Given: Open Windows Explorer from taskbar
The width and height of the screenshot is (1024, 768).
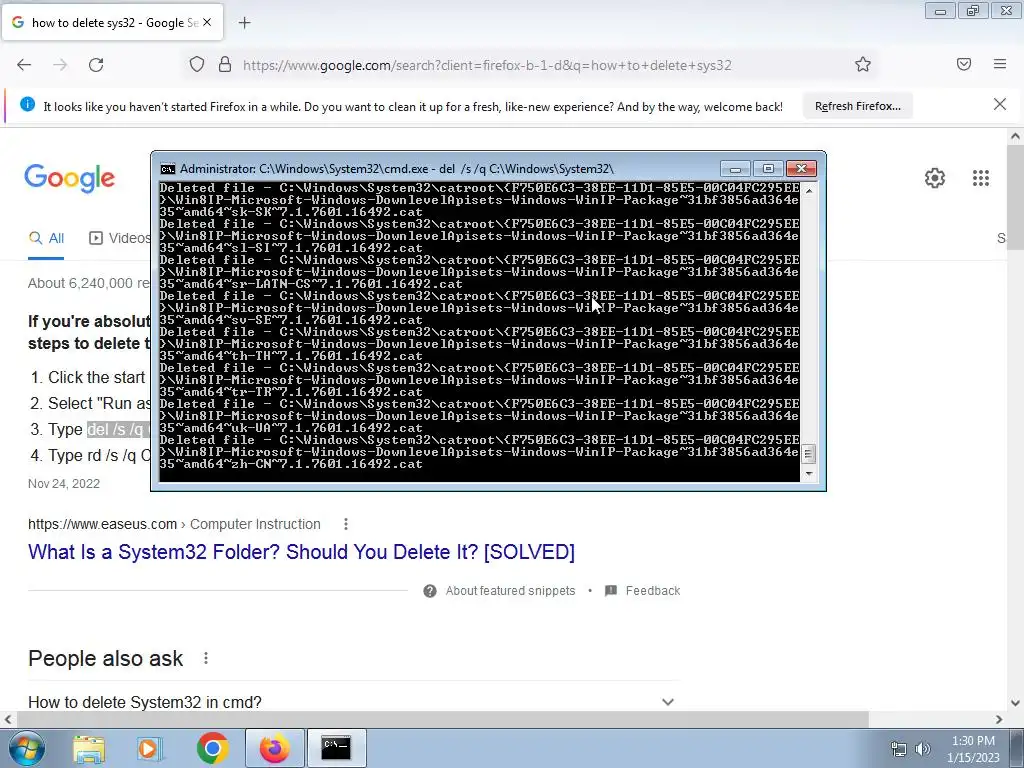Looking at the screenshot, I should 89,749.
